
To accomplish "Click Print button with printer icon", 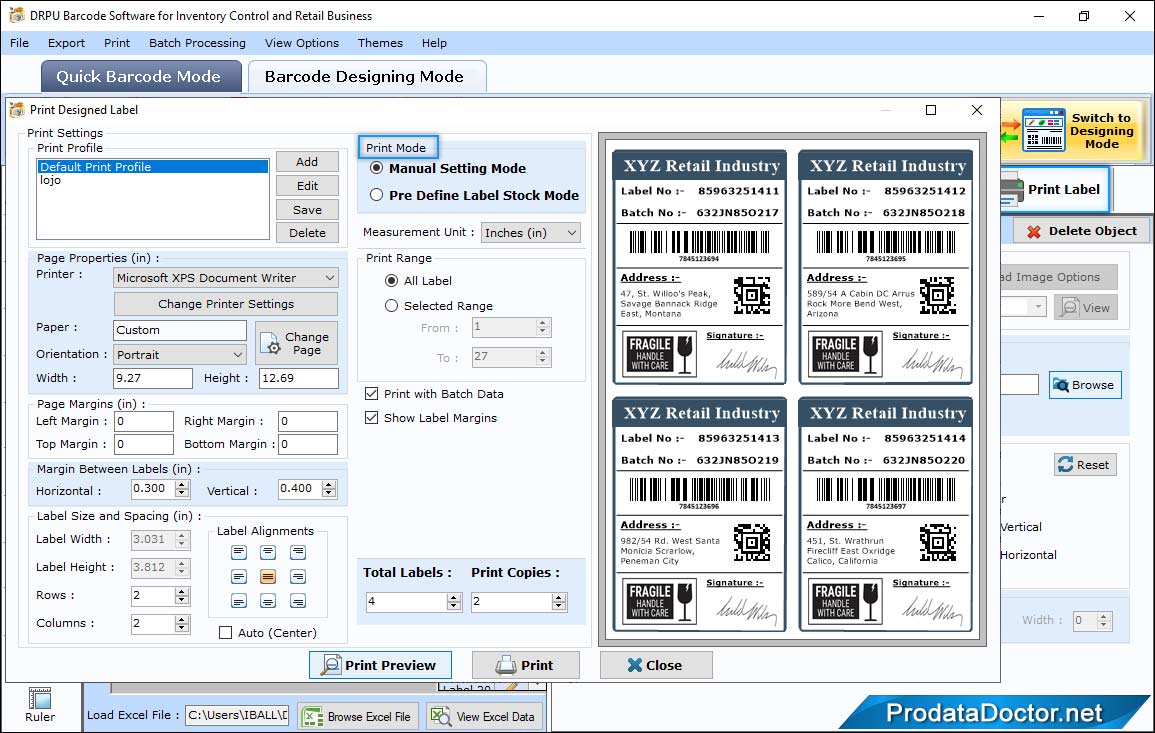I will [525, 665].
